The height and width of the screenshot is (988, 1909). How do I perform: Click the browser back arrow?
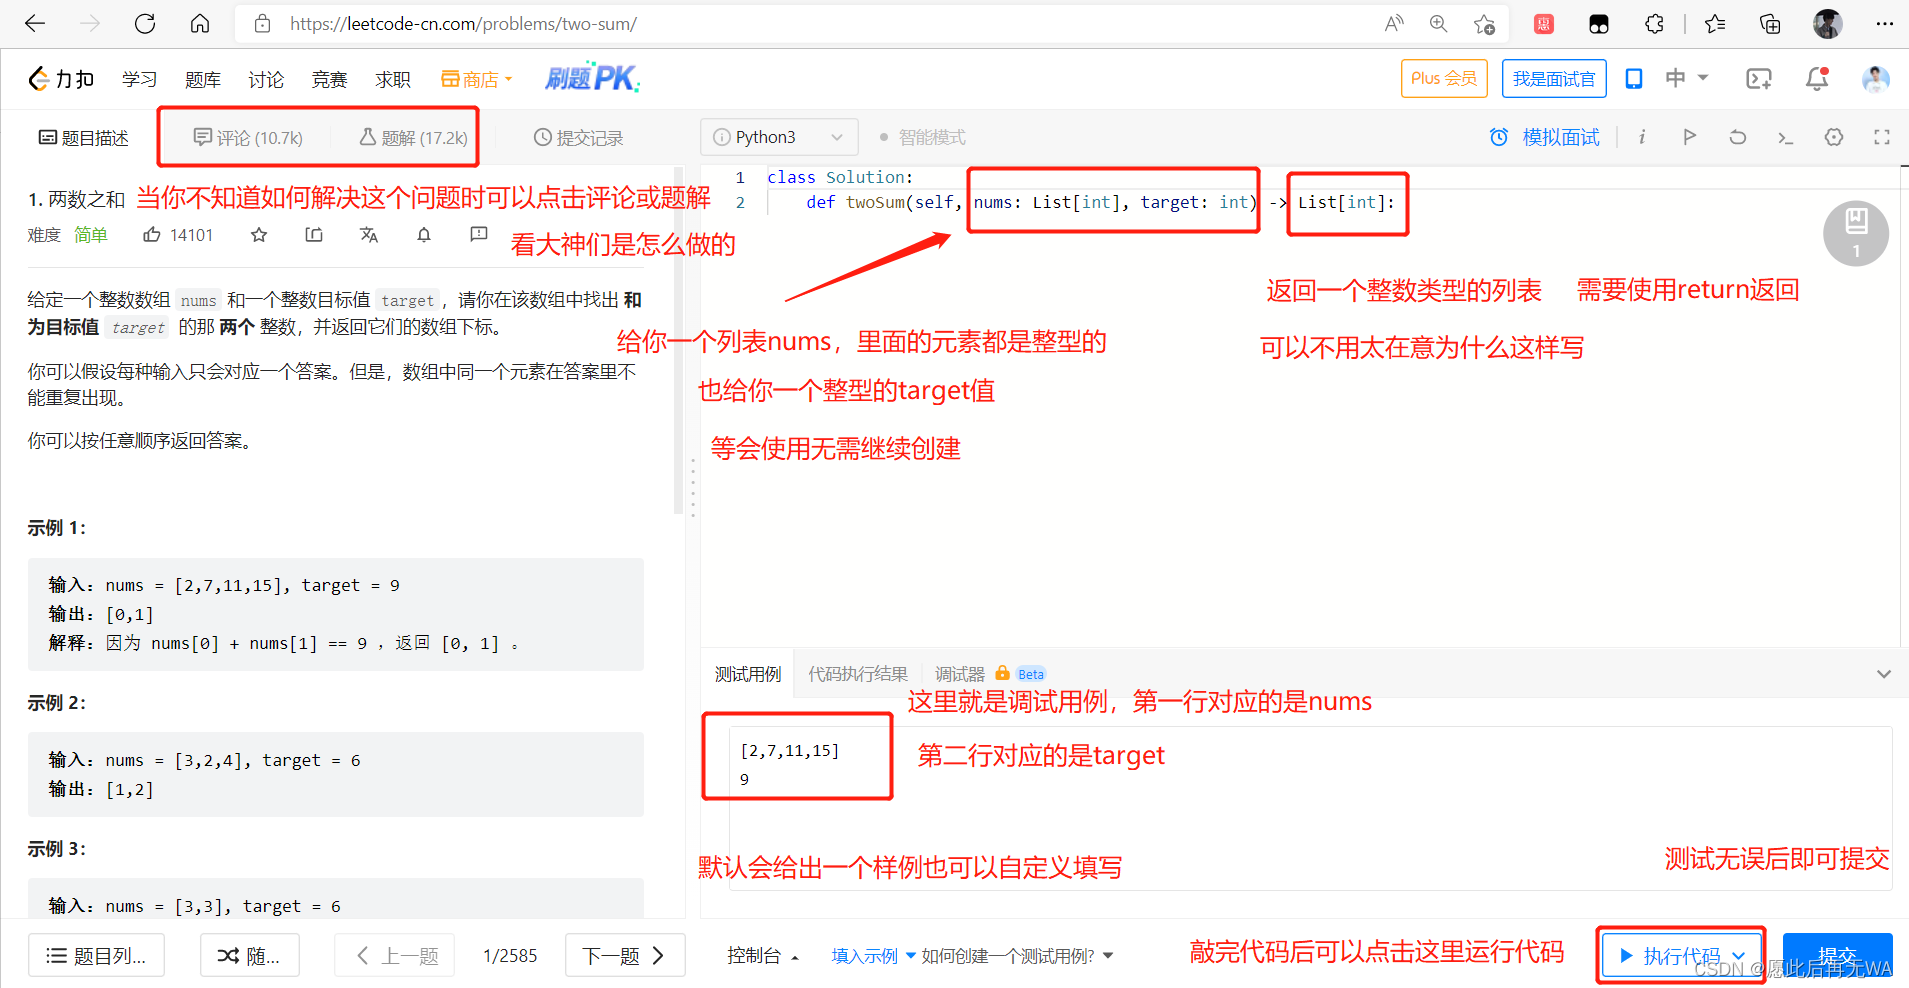(35, 24)
